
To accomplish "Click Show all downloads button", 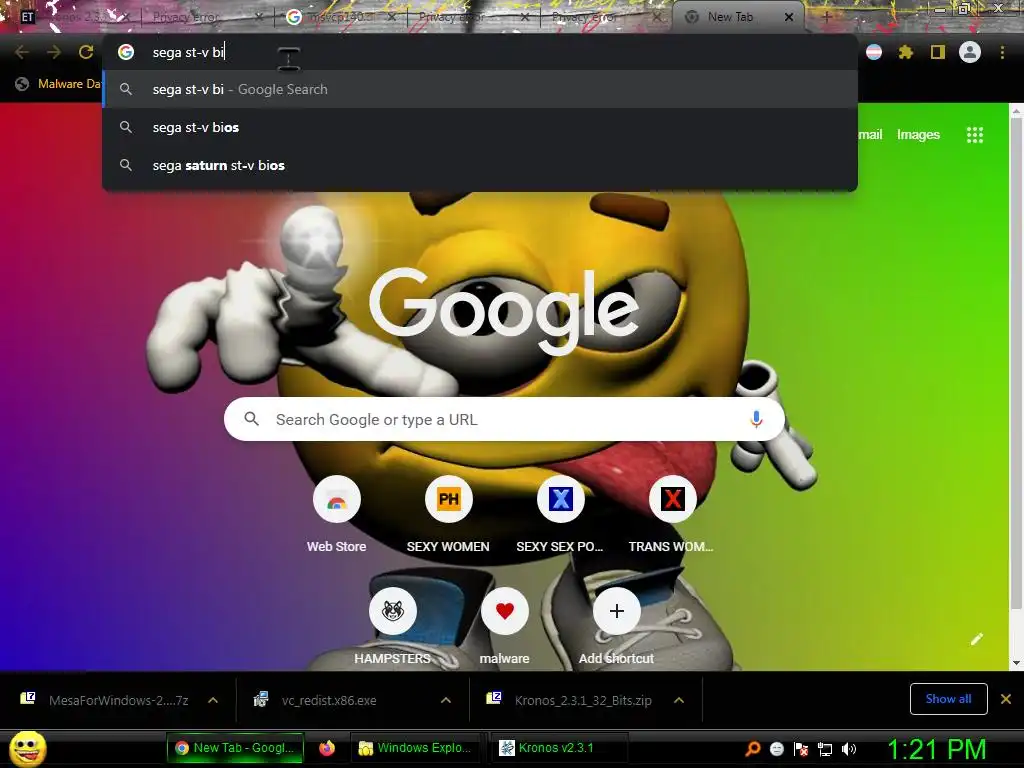I will [948, 699].
